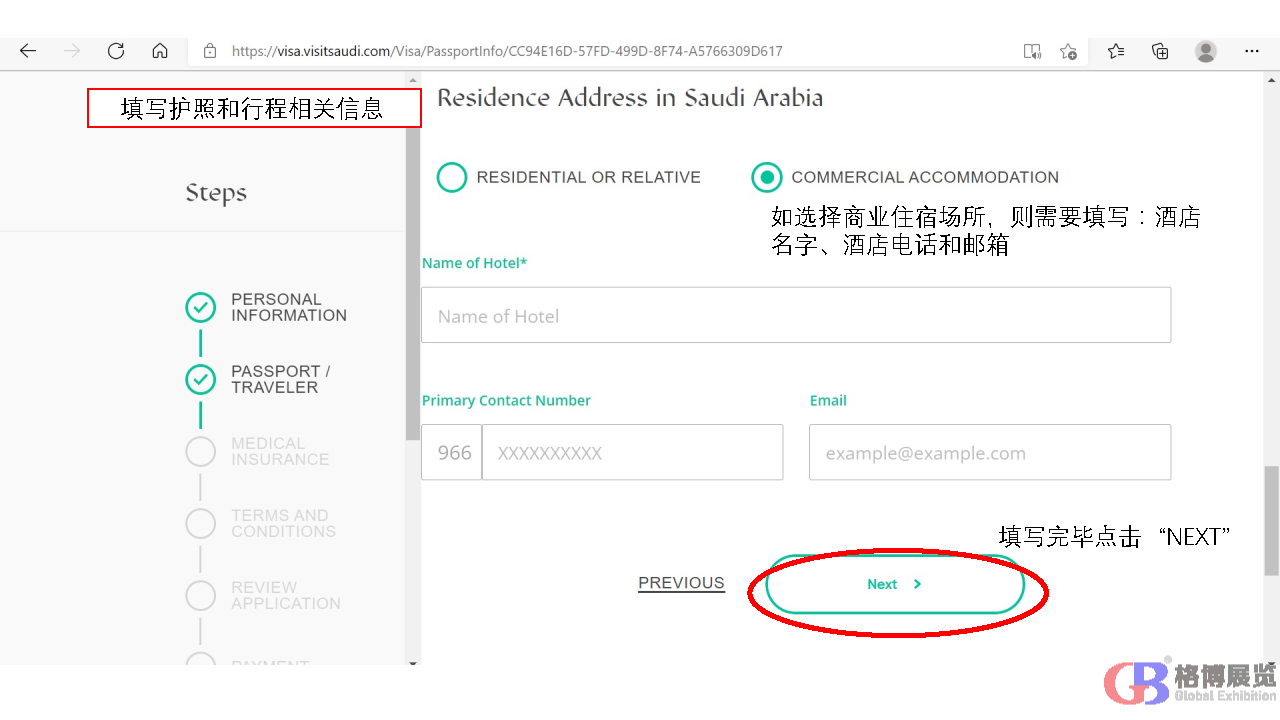Click the browser back arrow
Screen dimensions: 1280x720
(x=28, y=51)
